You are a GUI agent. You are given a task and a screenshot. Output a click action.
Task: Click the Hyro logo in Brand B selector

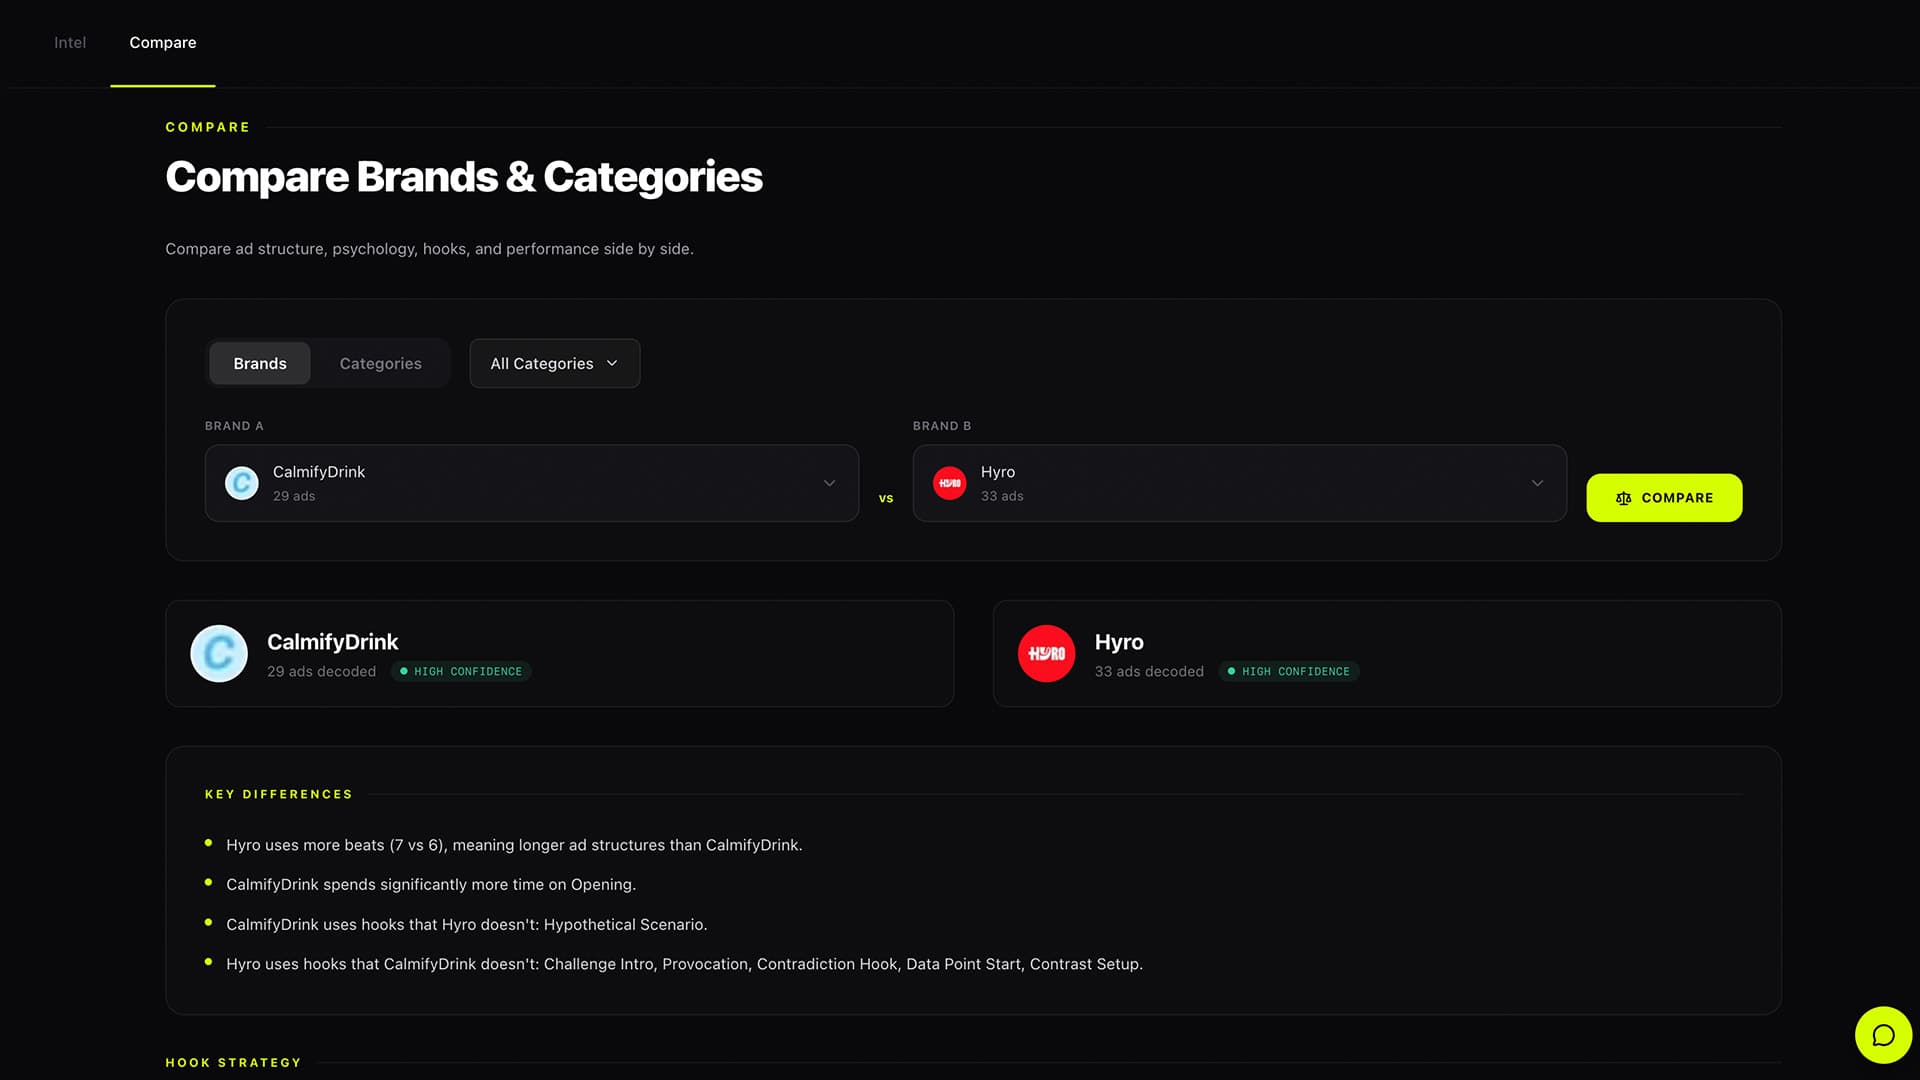click(949, 483)
